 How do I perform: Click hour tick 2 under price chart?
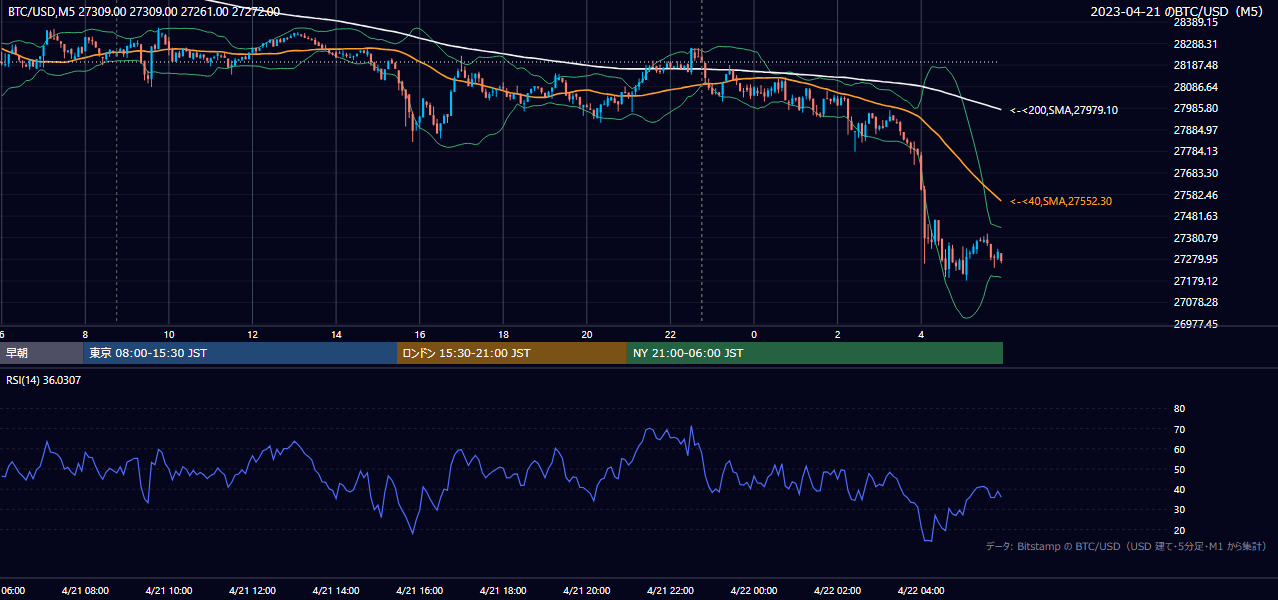click(x=838, y=334)
